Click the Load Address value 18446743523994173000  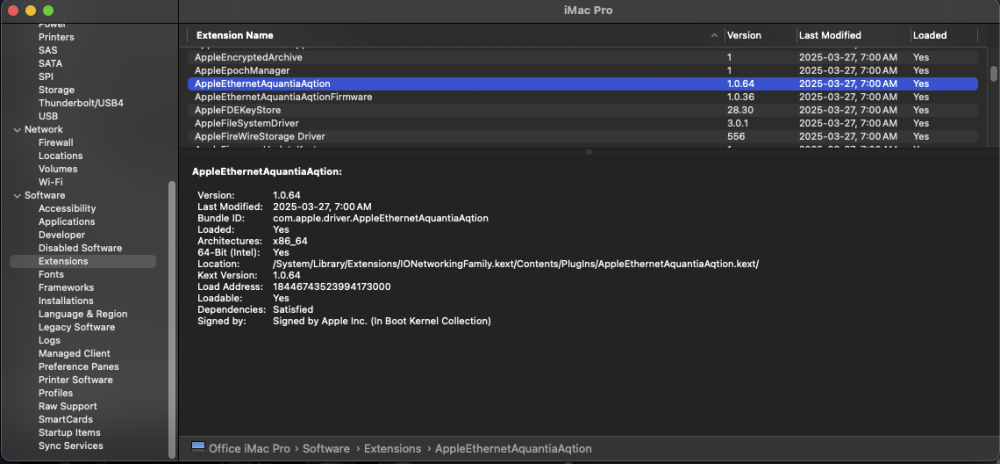(x=332, y=287)
